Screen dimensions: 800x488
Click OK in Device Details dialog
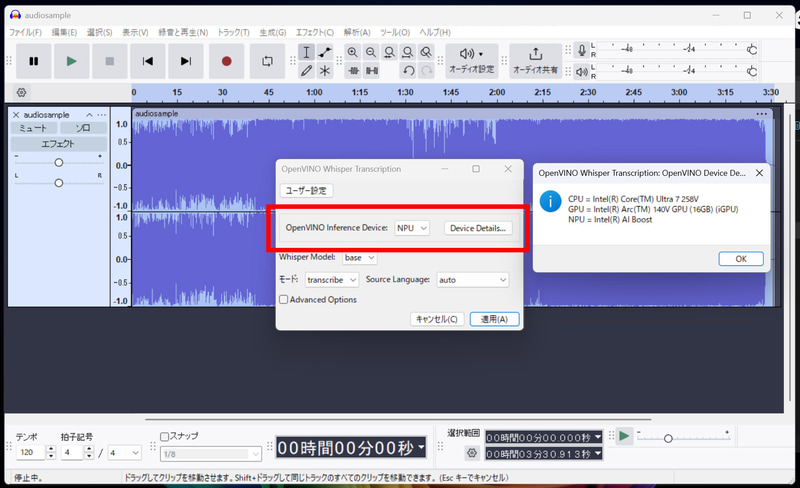741,259
